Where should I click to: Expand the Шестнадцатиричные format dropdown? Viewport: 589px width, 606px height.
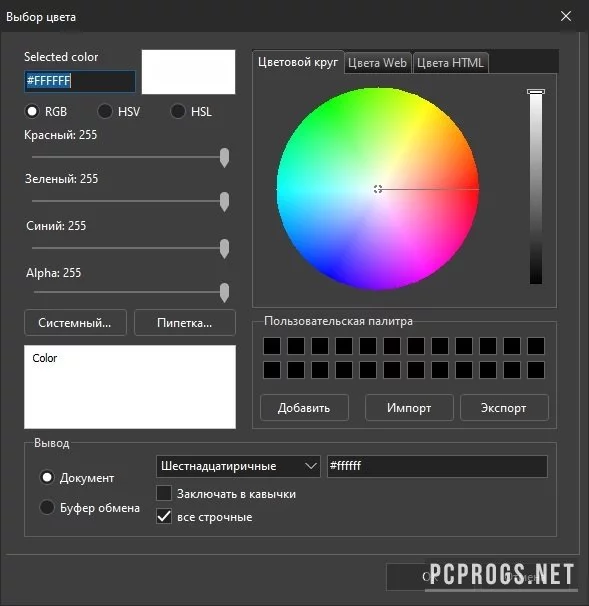[238, 466]
